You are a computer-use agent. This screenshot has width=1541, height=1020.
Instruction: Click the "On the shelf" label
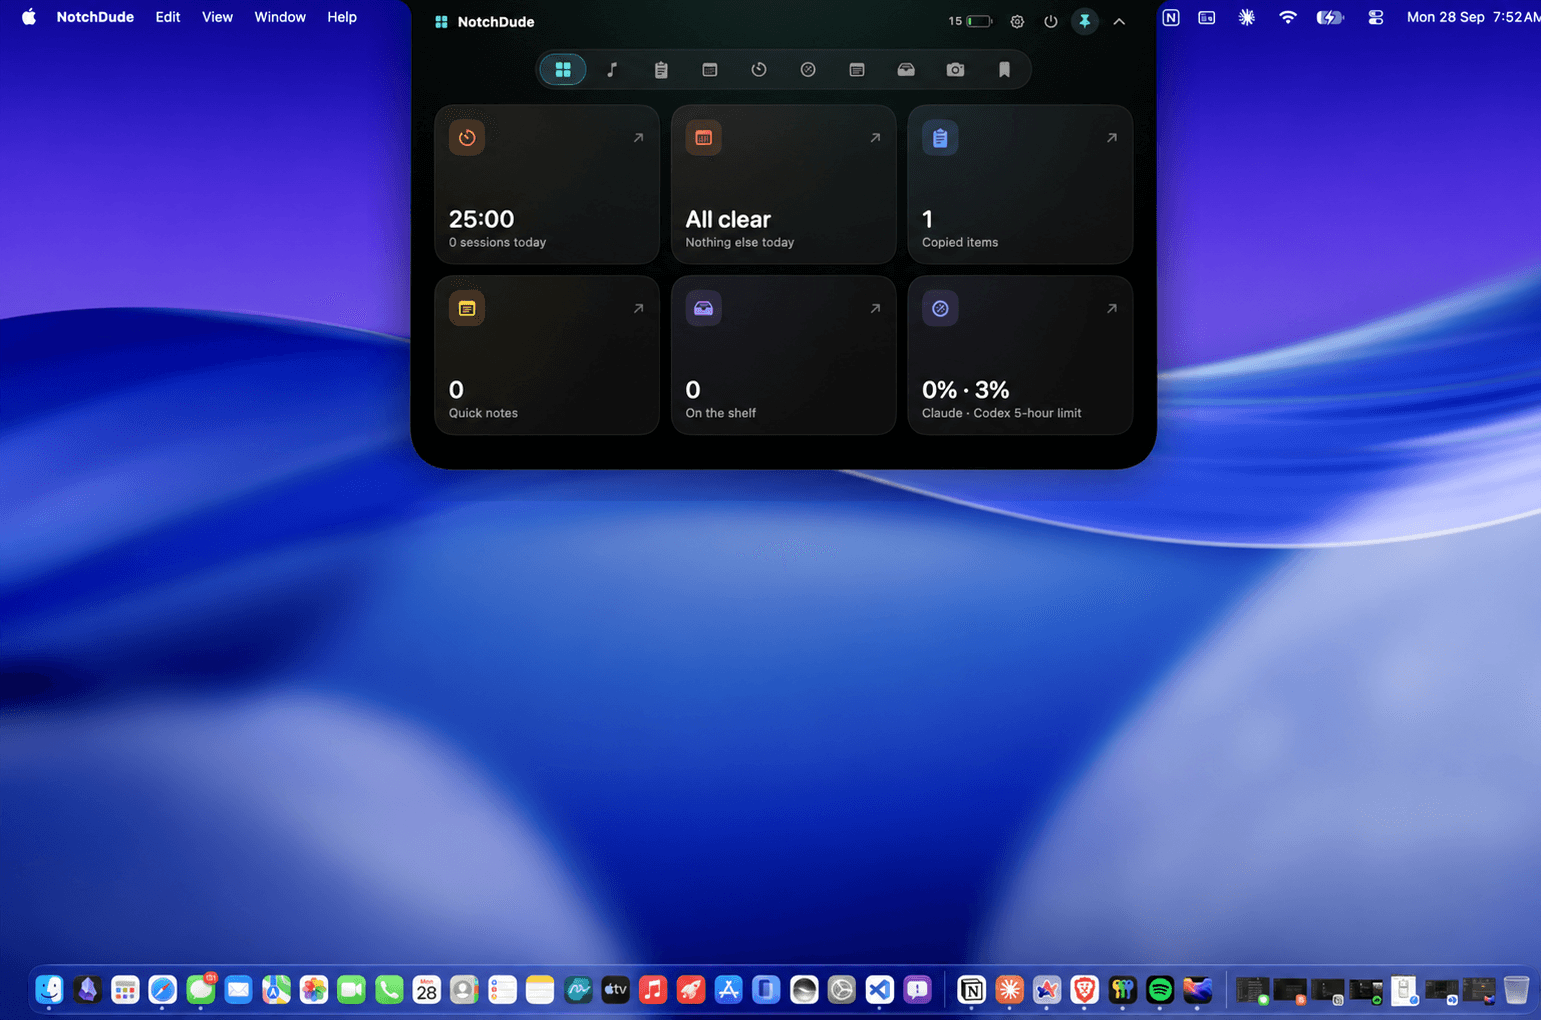720,413
